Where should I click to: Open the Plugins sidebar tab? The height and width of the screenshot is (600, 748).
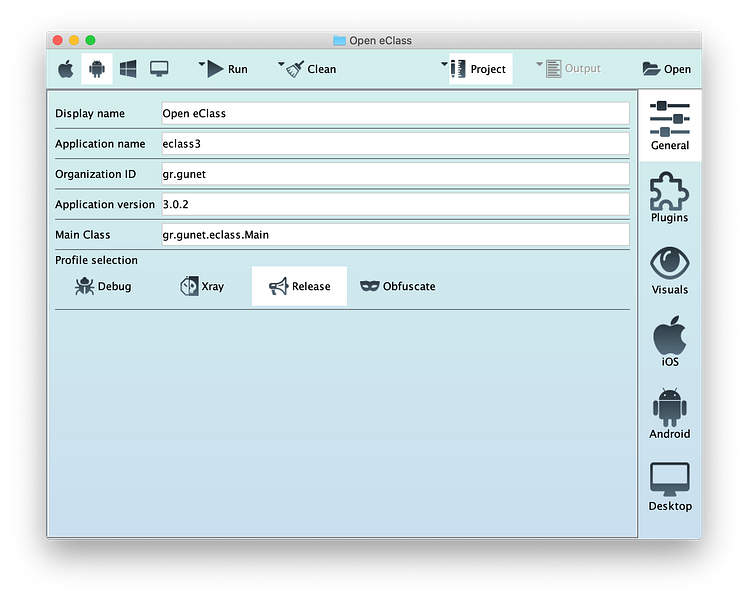(x=670, y=197)
